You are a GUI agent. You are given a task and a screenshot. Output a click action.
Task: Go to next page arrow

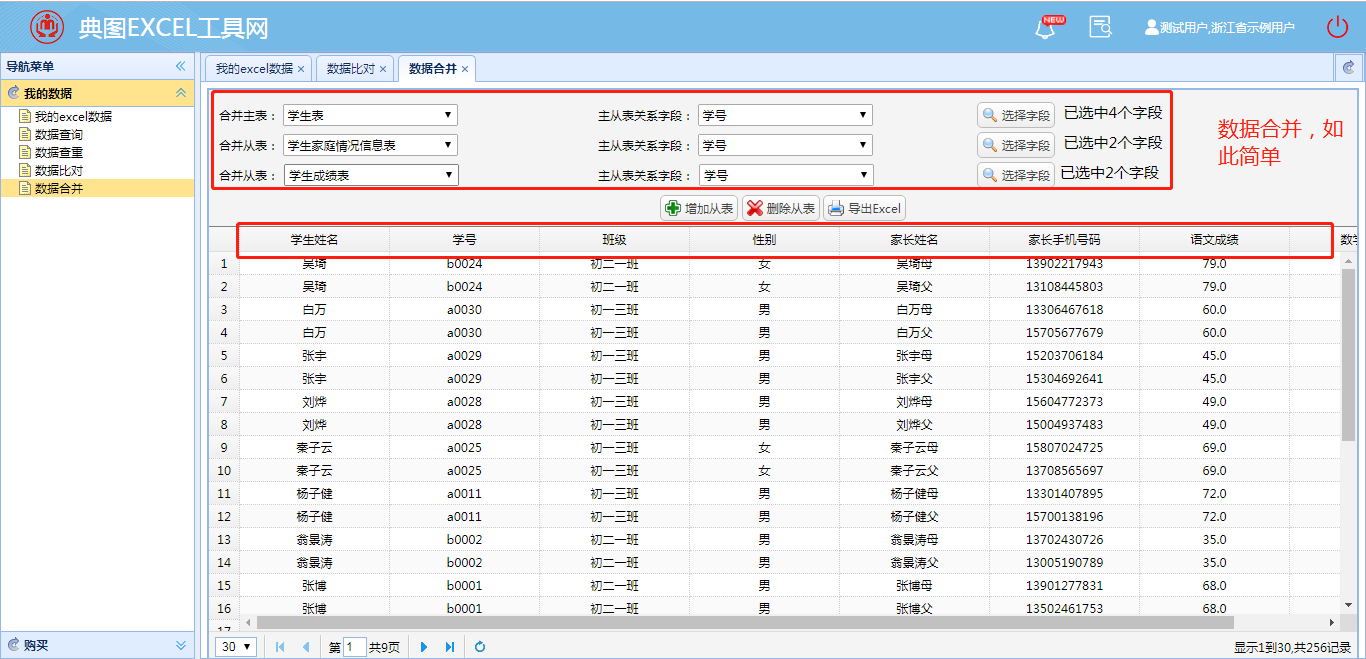point(424,647)
